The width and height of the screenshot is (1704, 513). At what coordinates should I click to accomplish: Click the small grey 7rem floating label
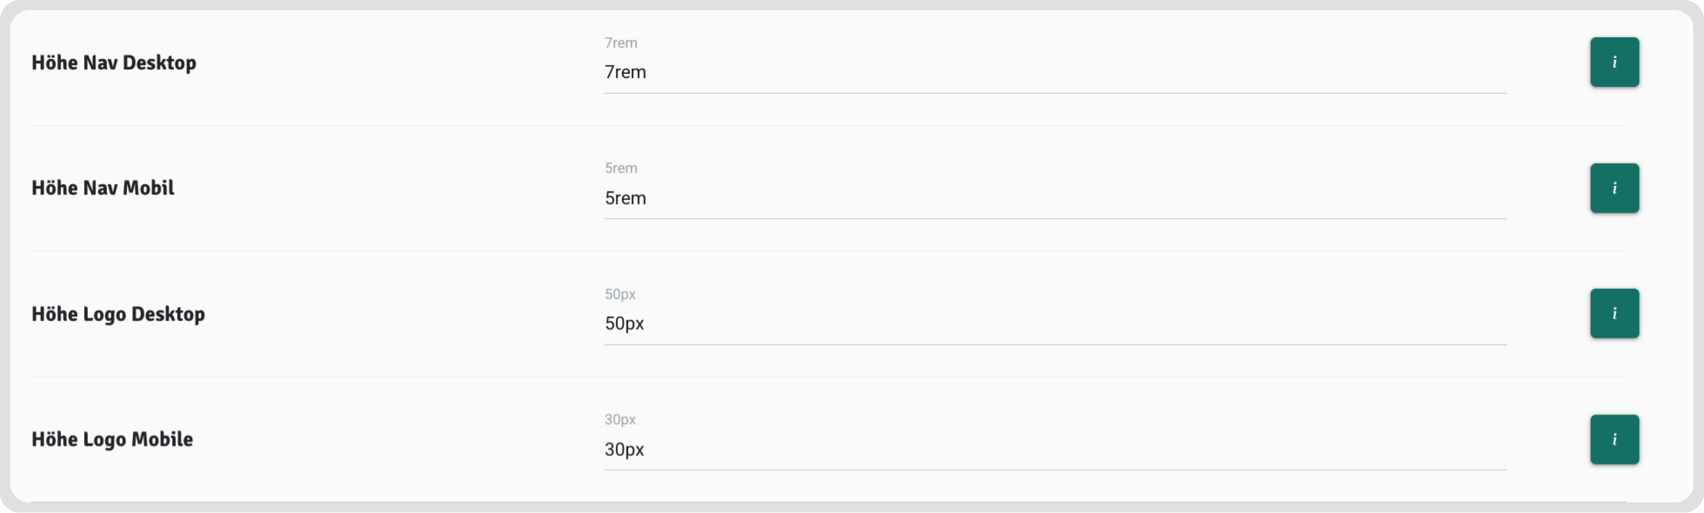coord(621,43)
